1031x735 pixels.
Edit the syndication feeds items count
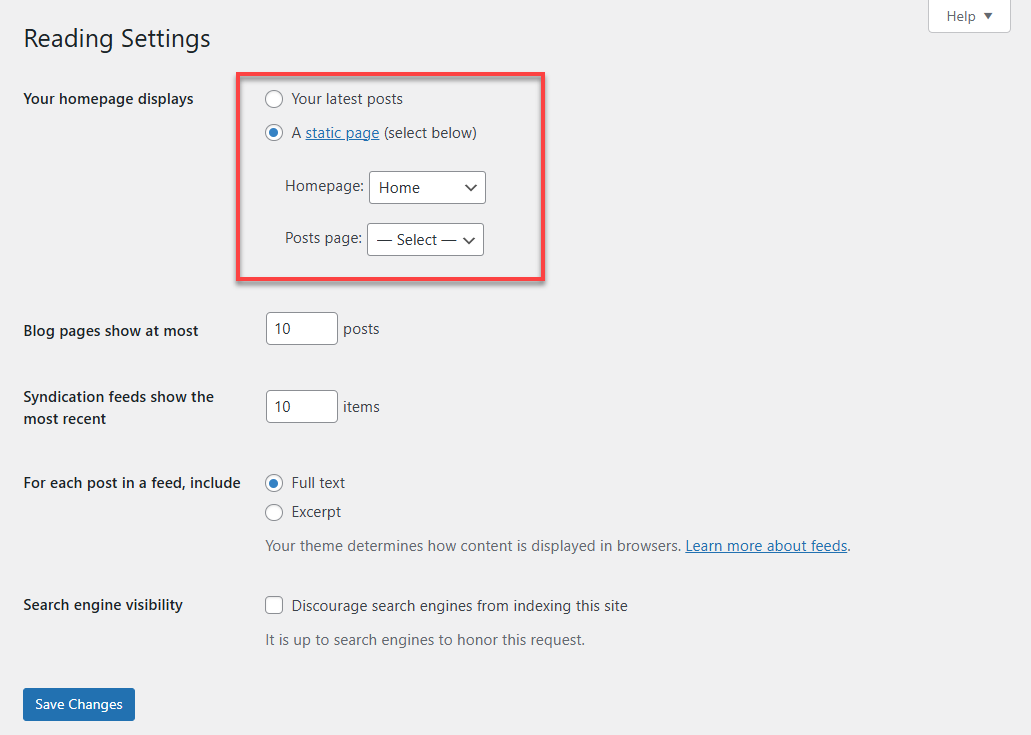[x=301, y=406]
